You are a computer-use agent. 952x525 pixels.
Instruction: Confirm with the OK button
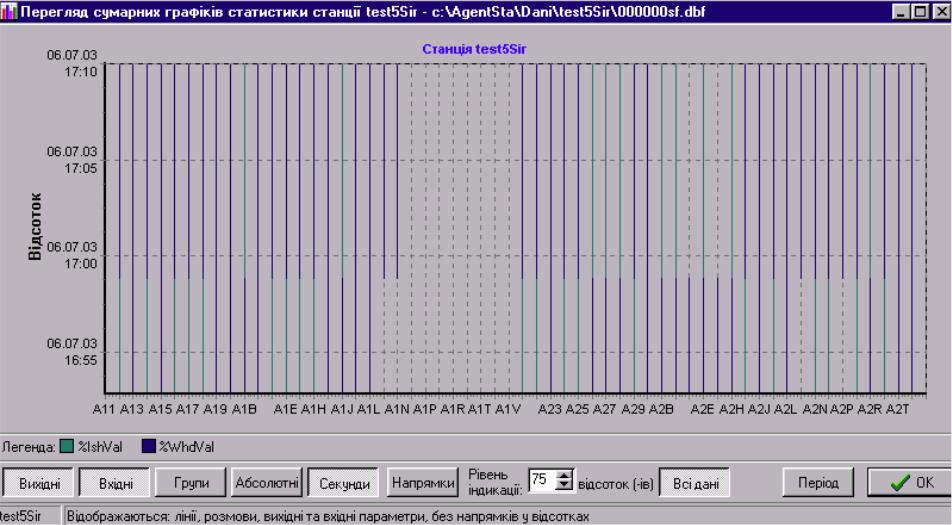909,483
